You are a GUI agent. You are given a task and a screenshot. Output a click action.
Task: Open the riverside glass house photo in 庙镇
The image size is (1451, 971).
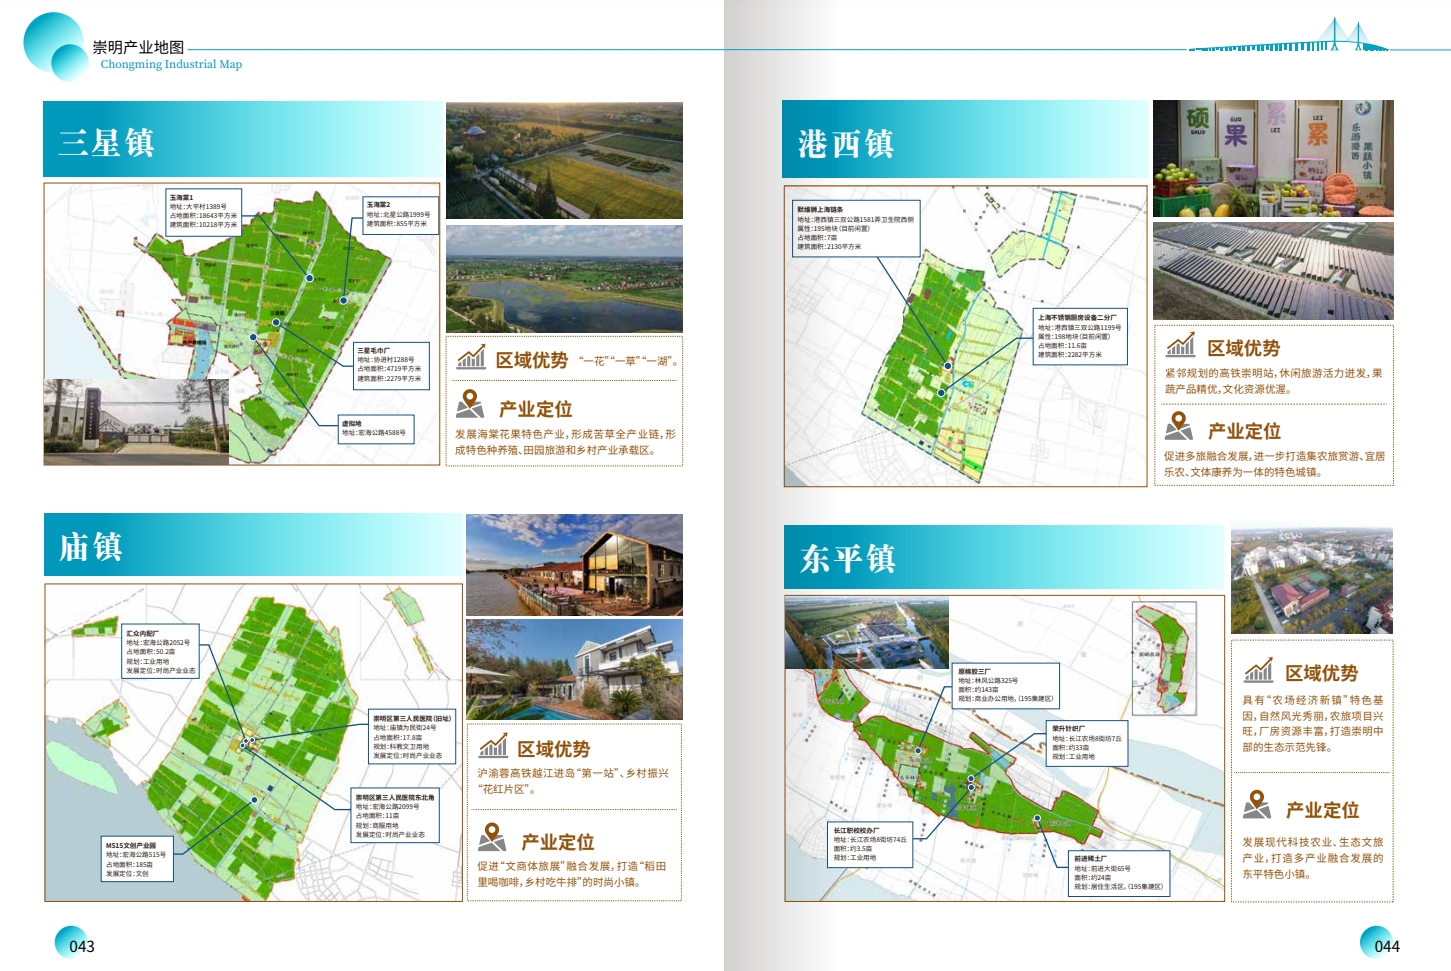574,565
